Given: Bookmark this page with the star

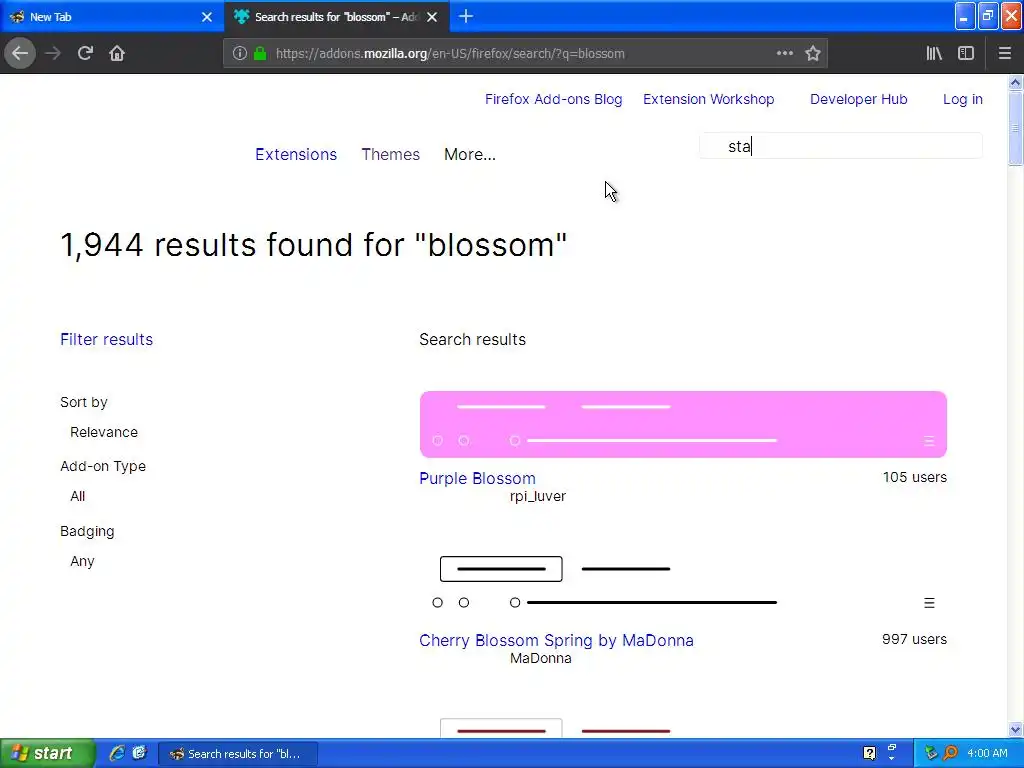Looking at the screenshot, I should [x=812, y=54].
